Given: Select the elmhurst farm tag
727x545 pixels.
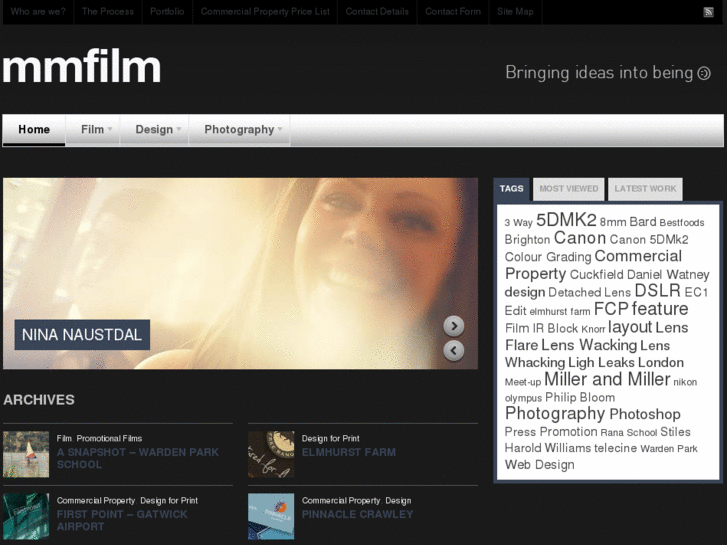Looking at the screenshot, I should pos(560,311).
